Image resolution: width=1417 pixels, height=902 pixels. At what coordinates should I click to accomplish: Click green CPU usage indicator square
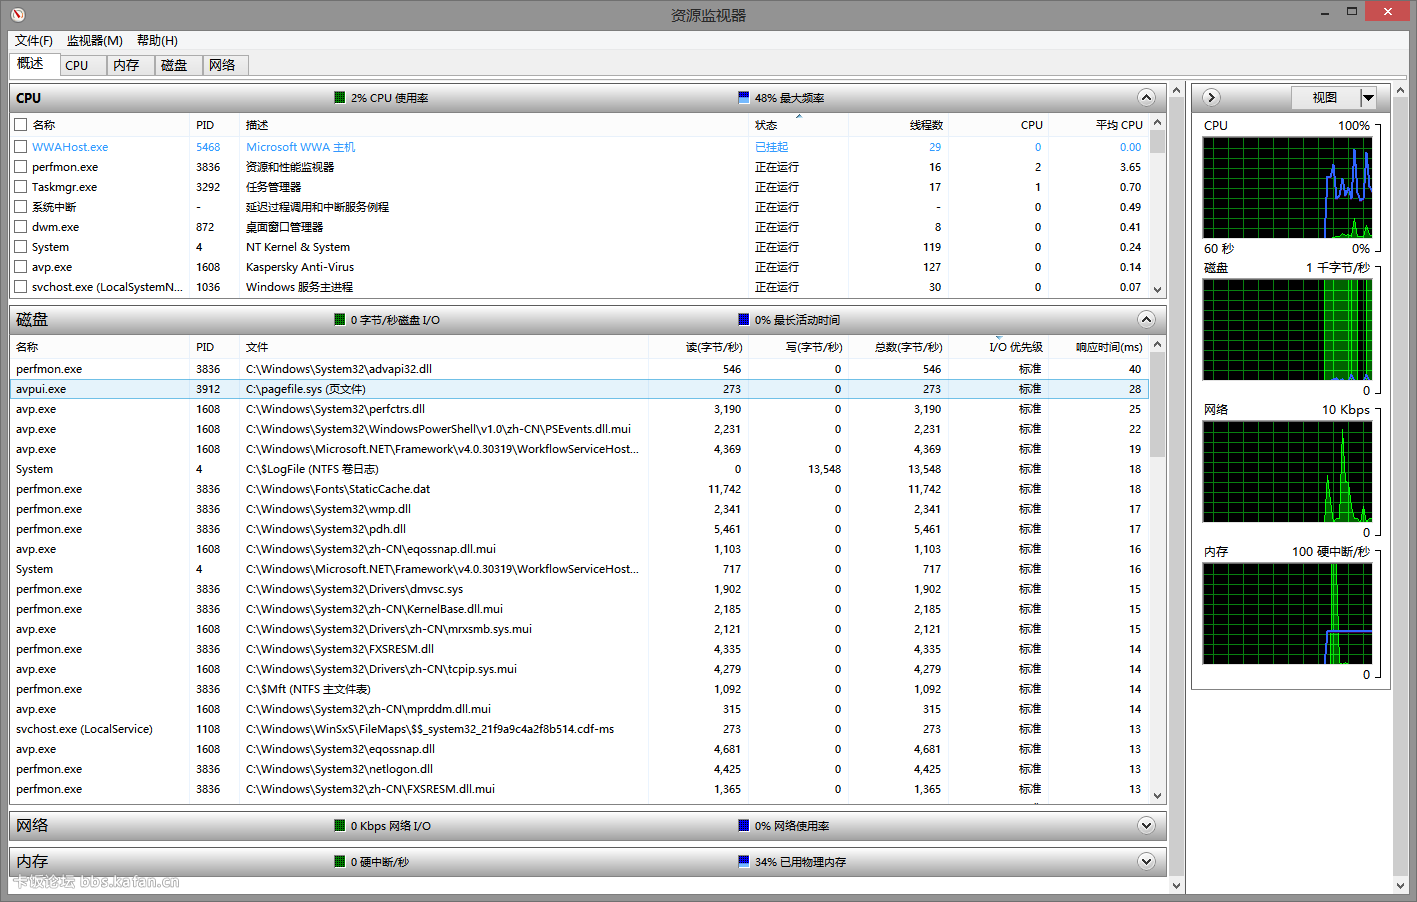point(340,98)
